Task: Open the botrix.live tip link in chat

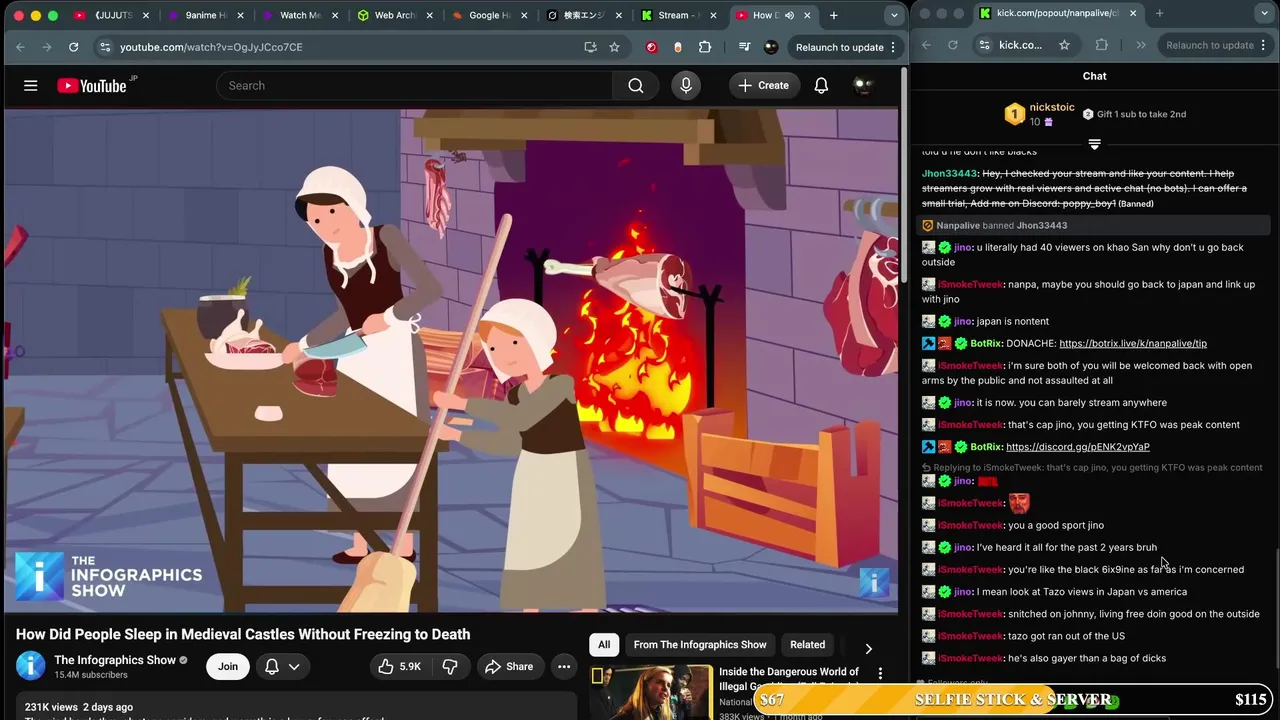Action: (1132, 343)
